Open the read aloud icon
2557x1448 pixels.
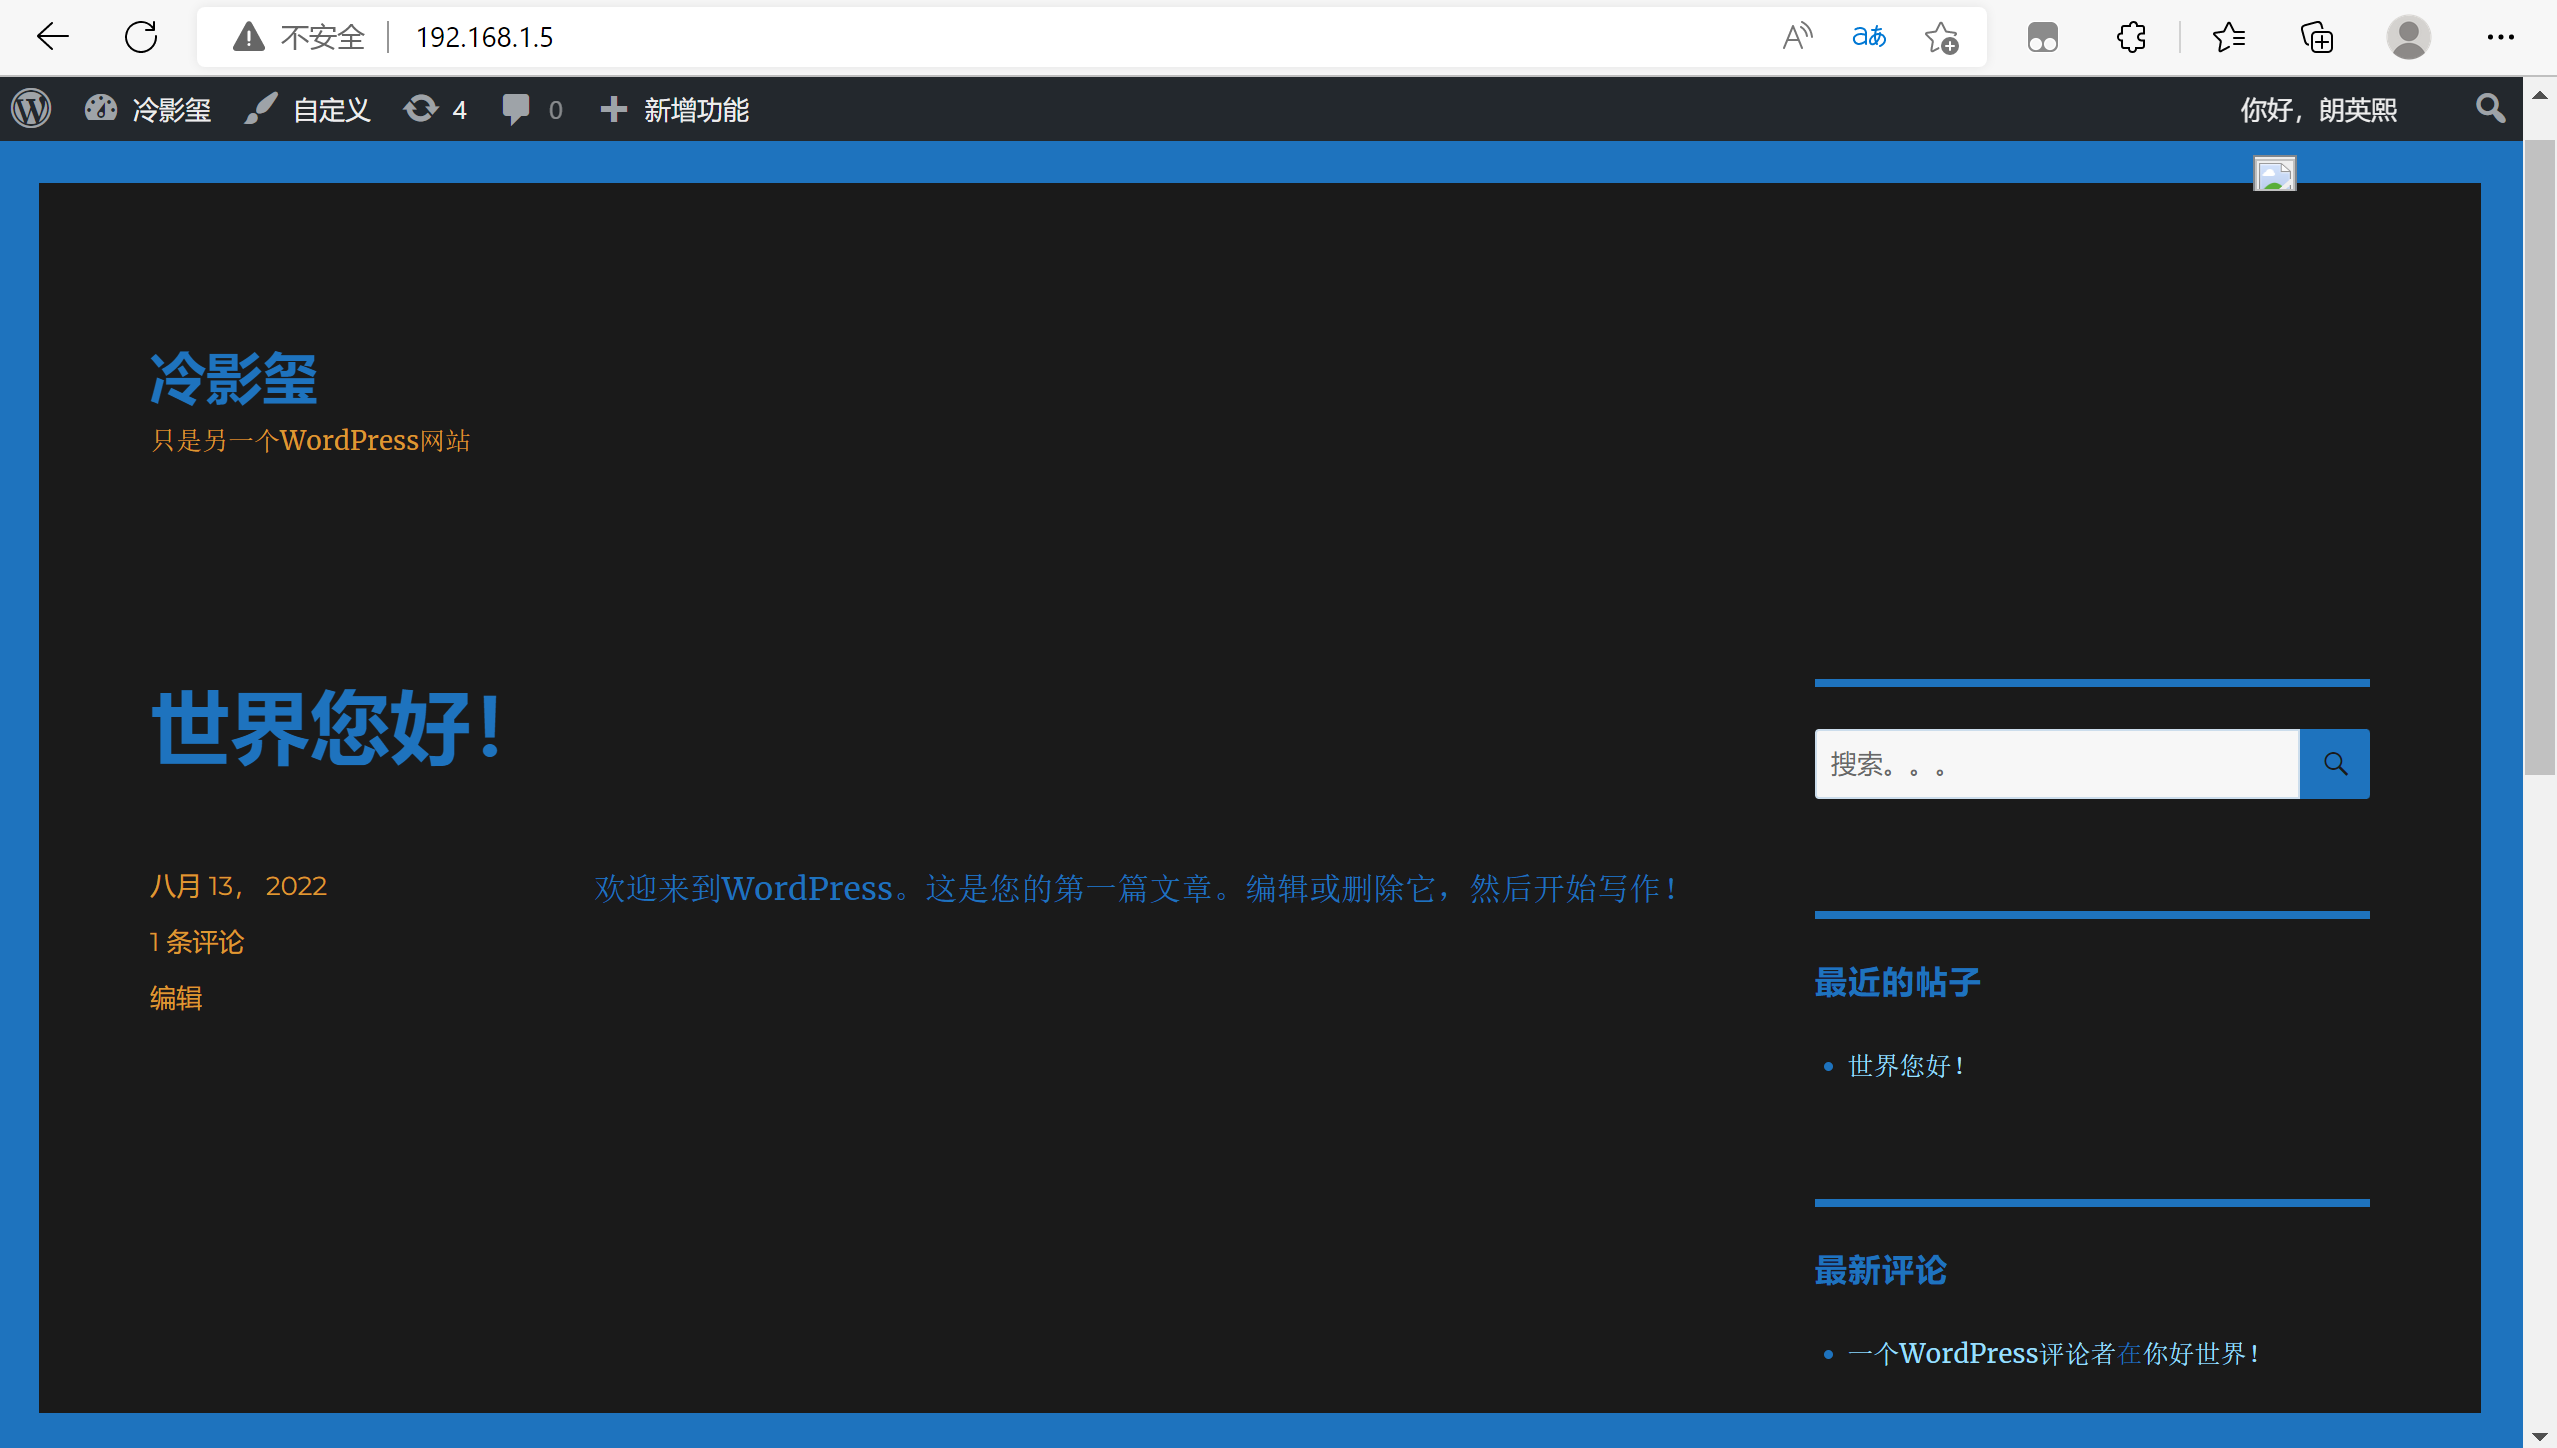point(1797,37)
